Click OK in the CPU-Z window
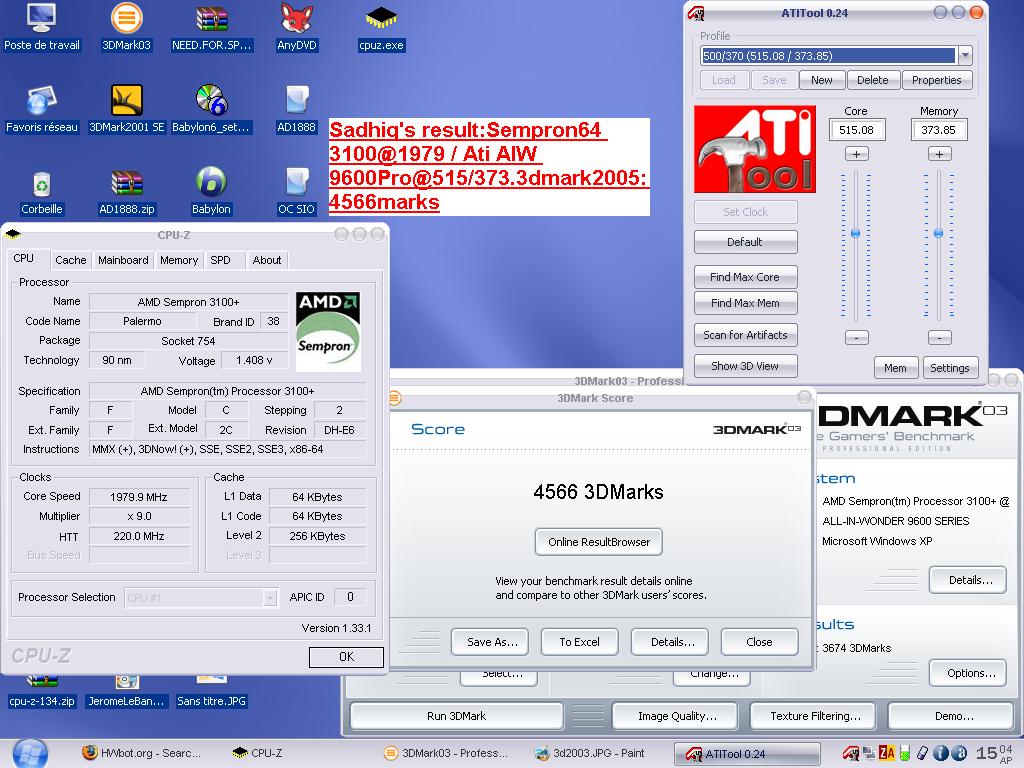This screenshot has width=1024, height=768. point(346,657)
